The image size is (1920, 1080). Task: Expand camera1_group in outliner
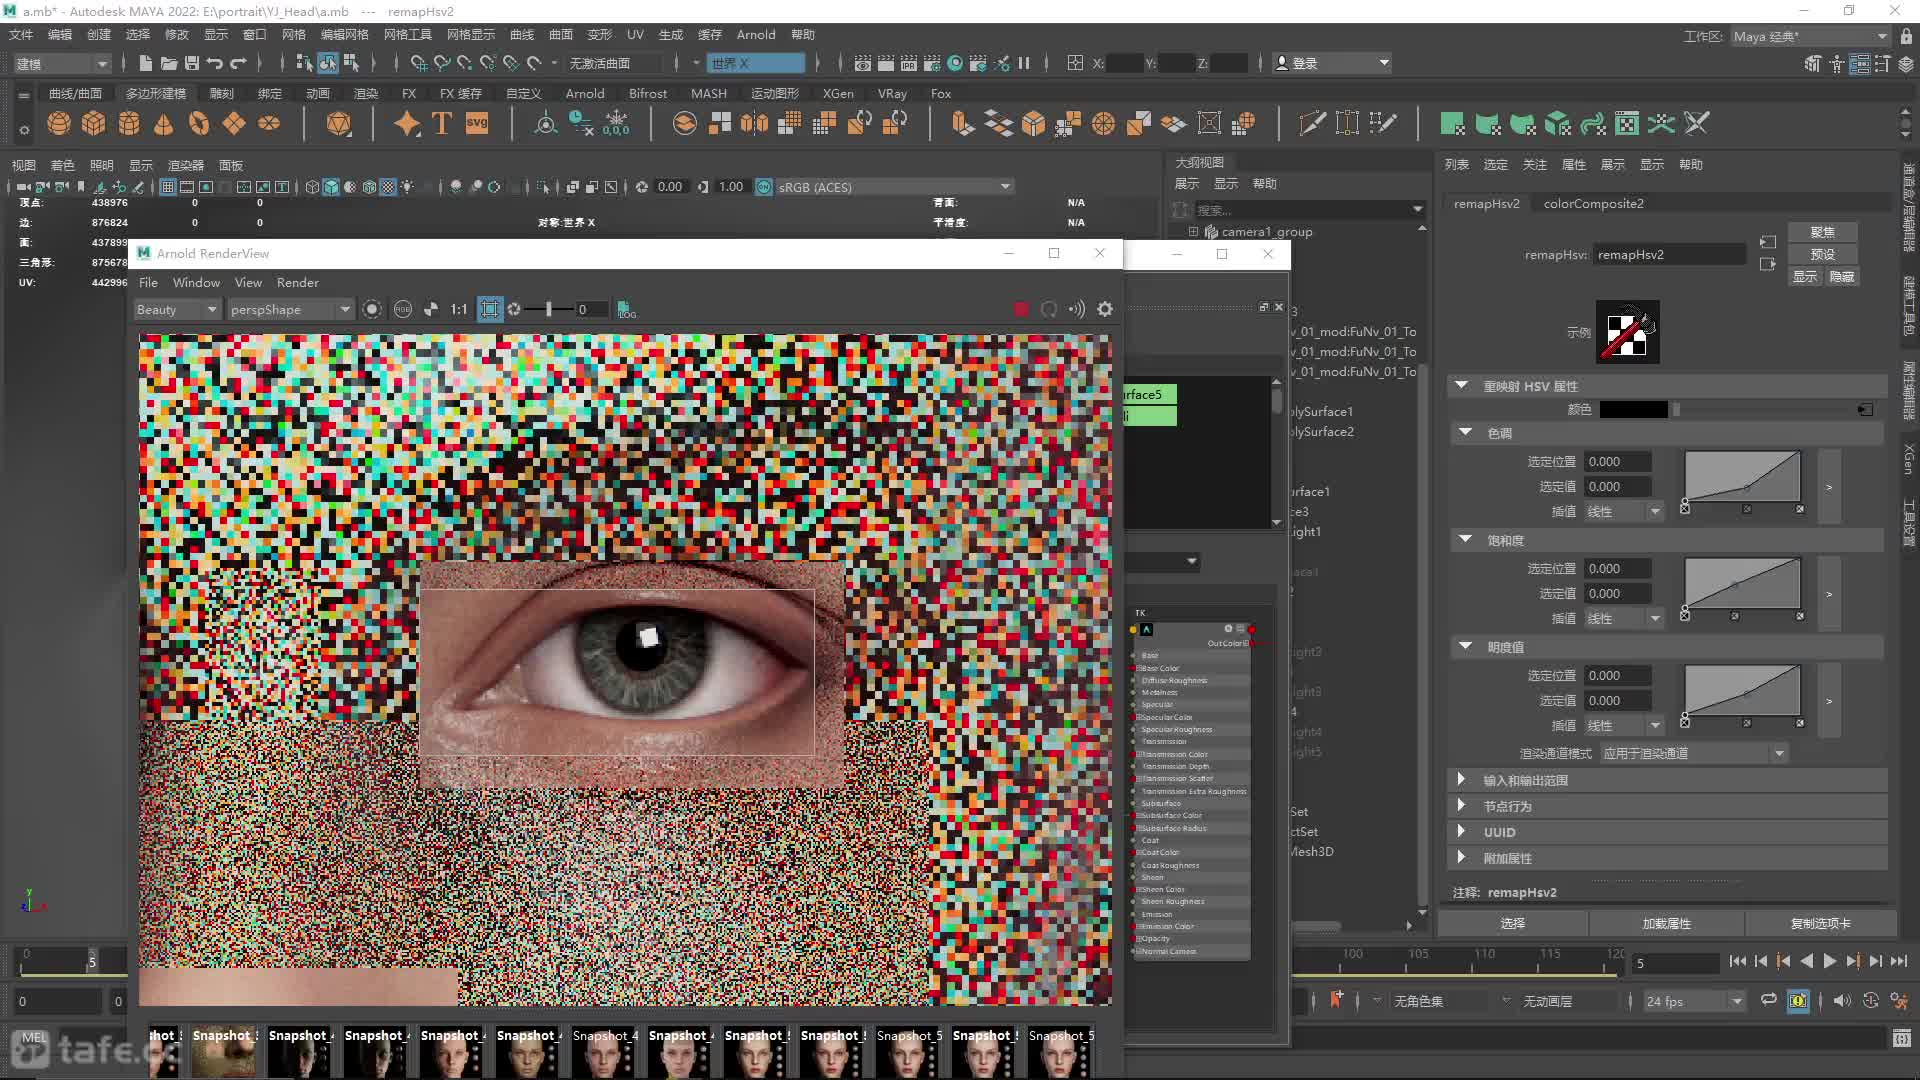click(1193, 232)
